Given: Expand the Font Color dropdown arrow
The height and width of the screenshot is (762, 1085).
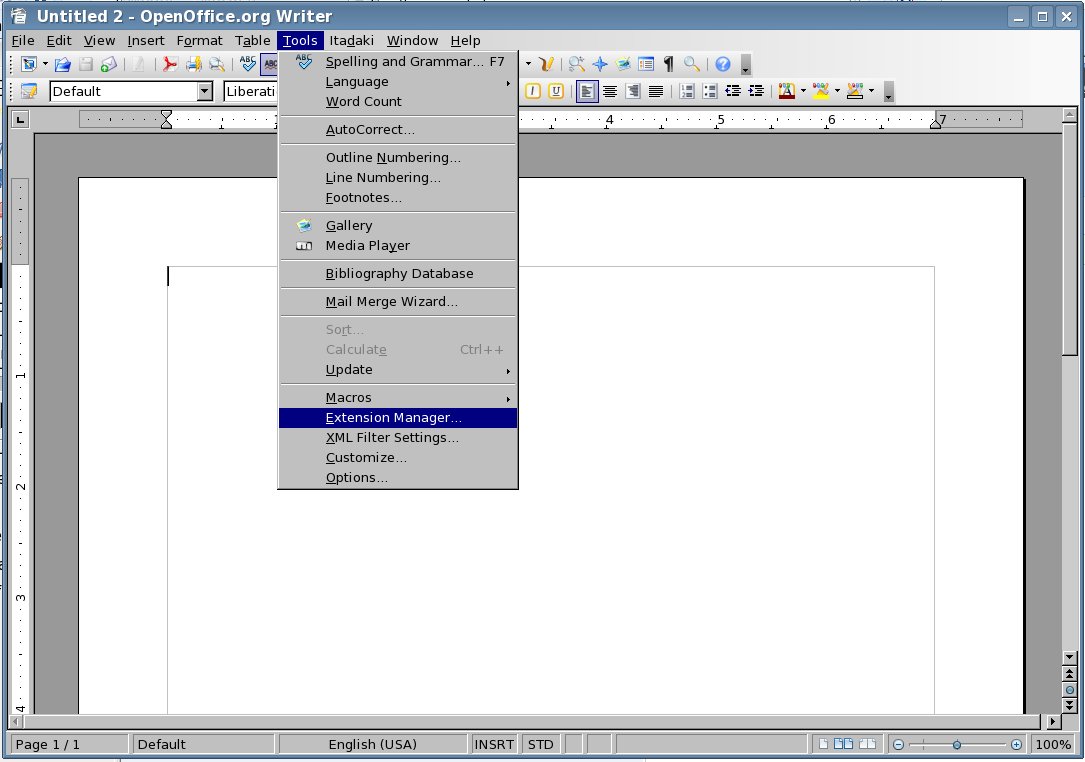Looking at the screenshot, I should coord(803,91).
